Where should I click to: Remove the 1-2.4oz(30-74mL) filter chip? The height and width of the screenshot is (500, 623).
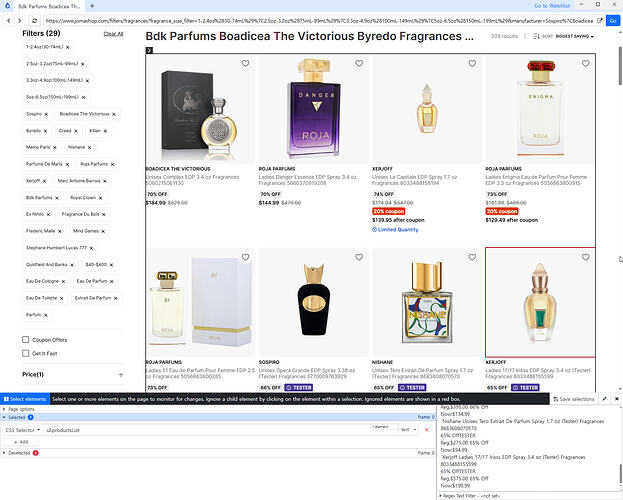[x=68, y=47]
